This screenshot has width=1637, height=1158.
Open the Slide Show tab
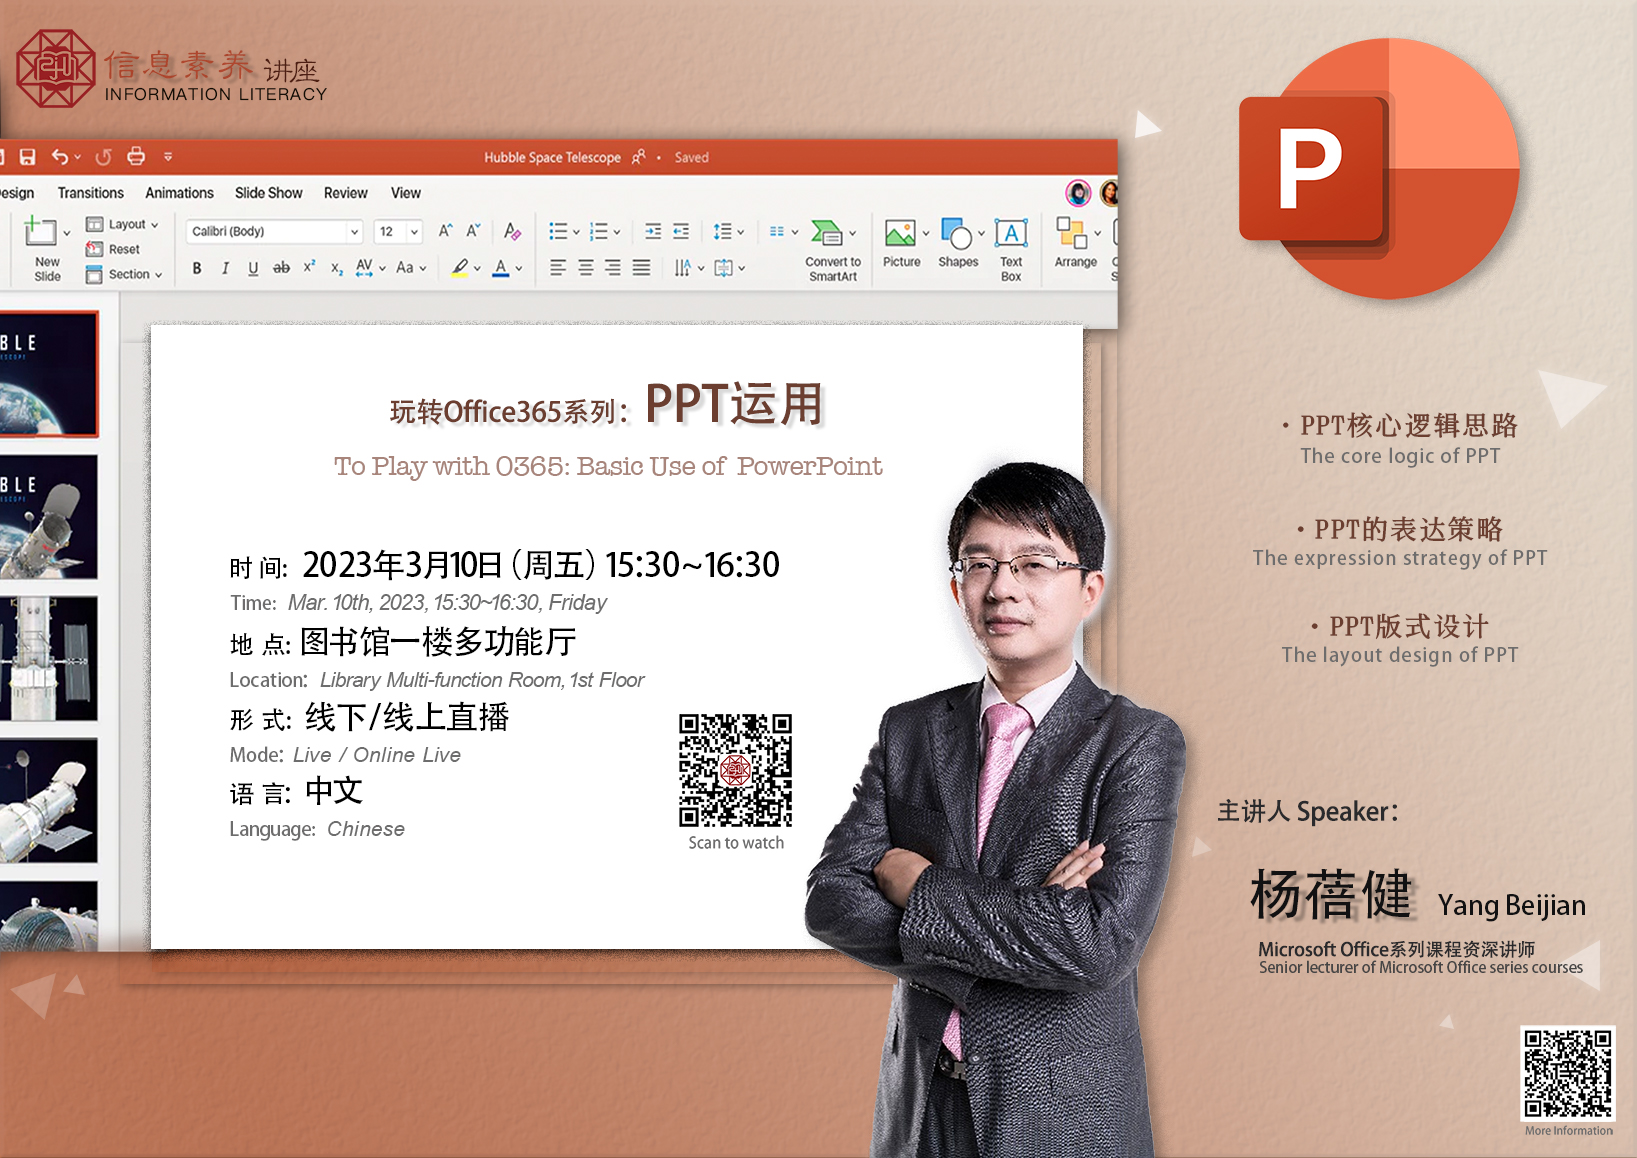(x=268, y=193)
